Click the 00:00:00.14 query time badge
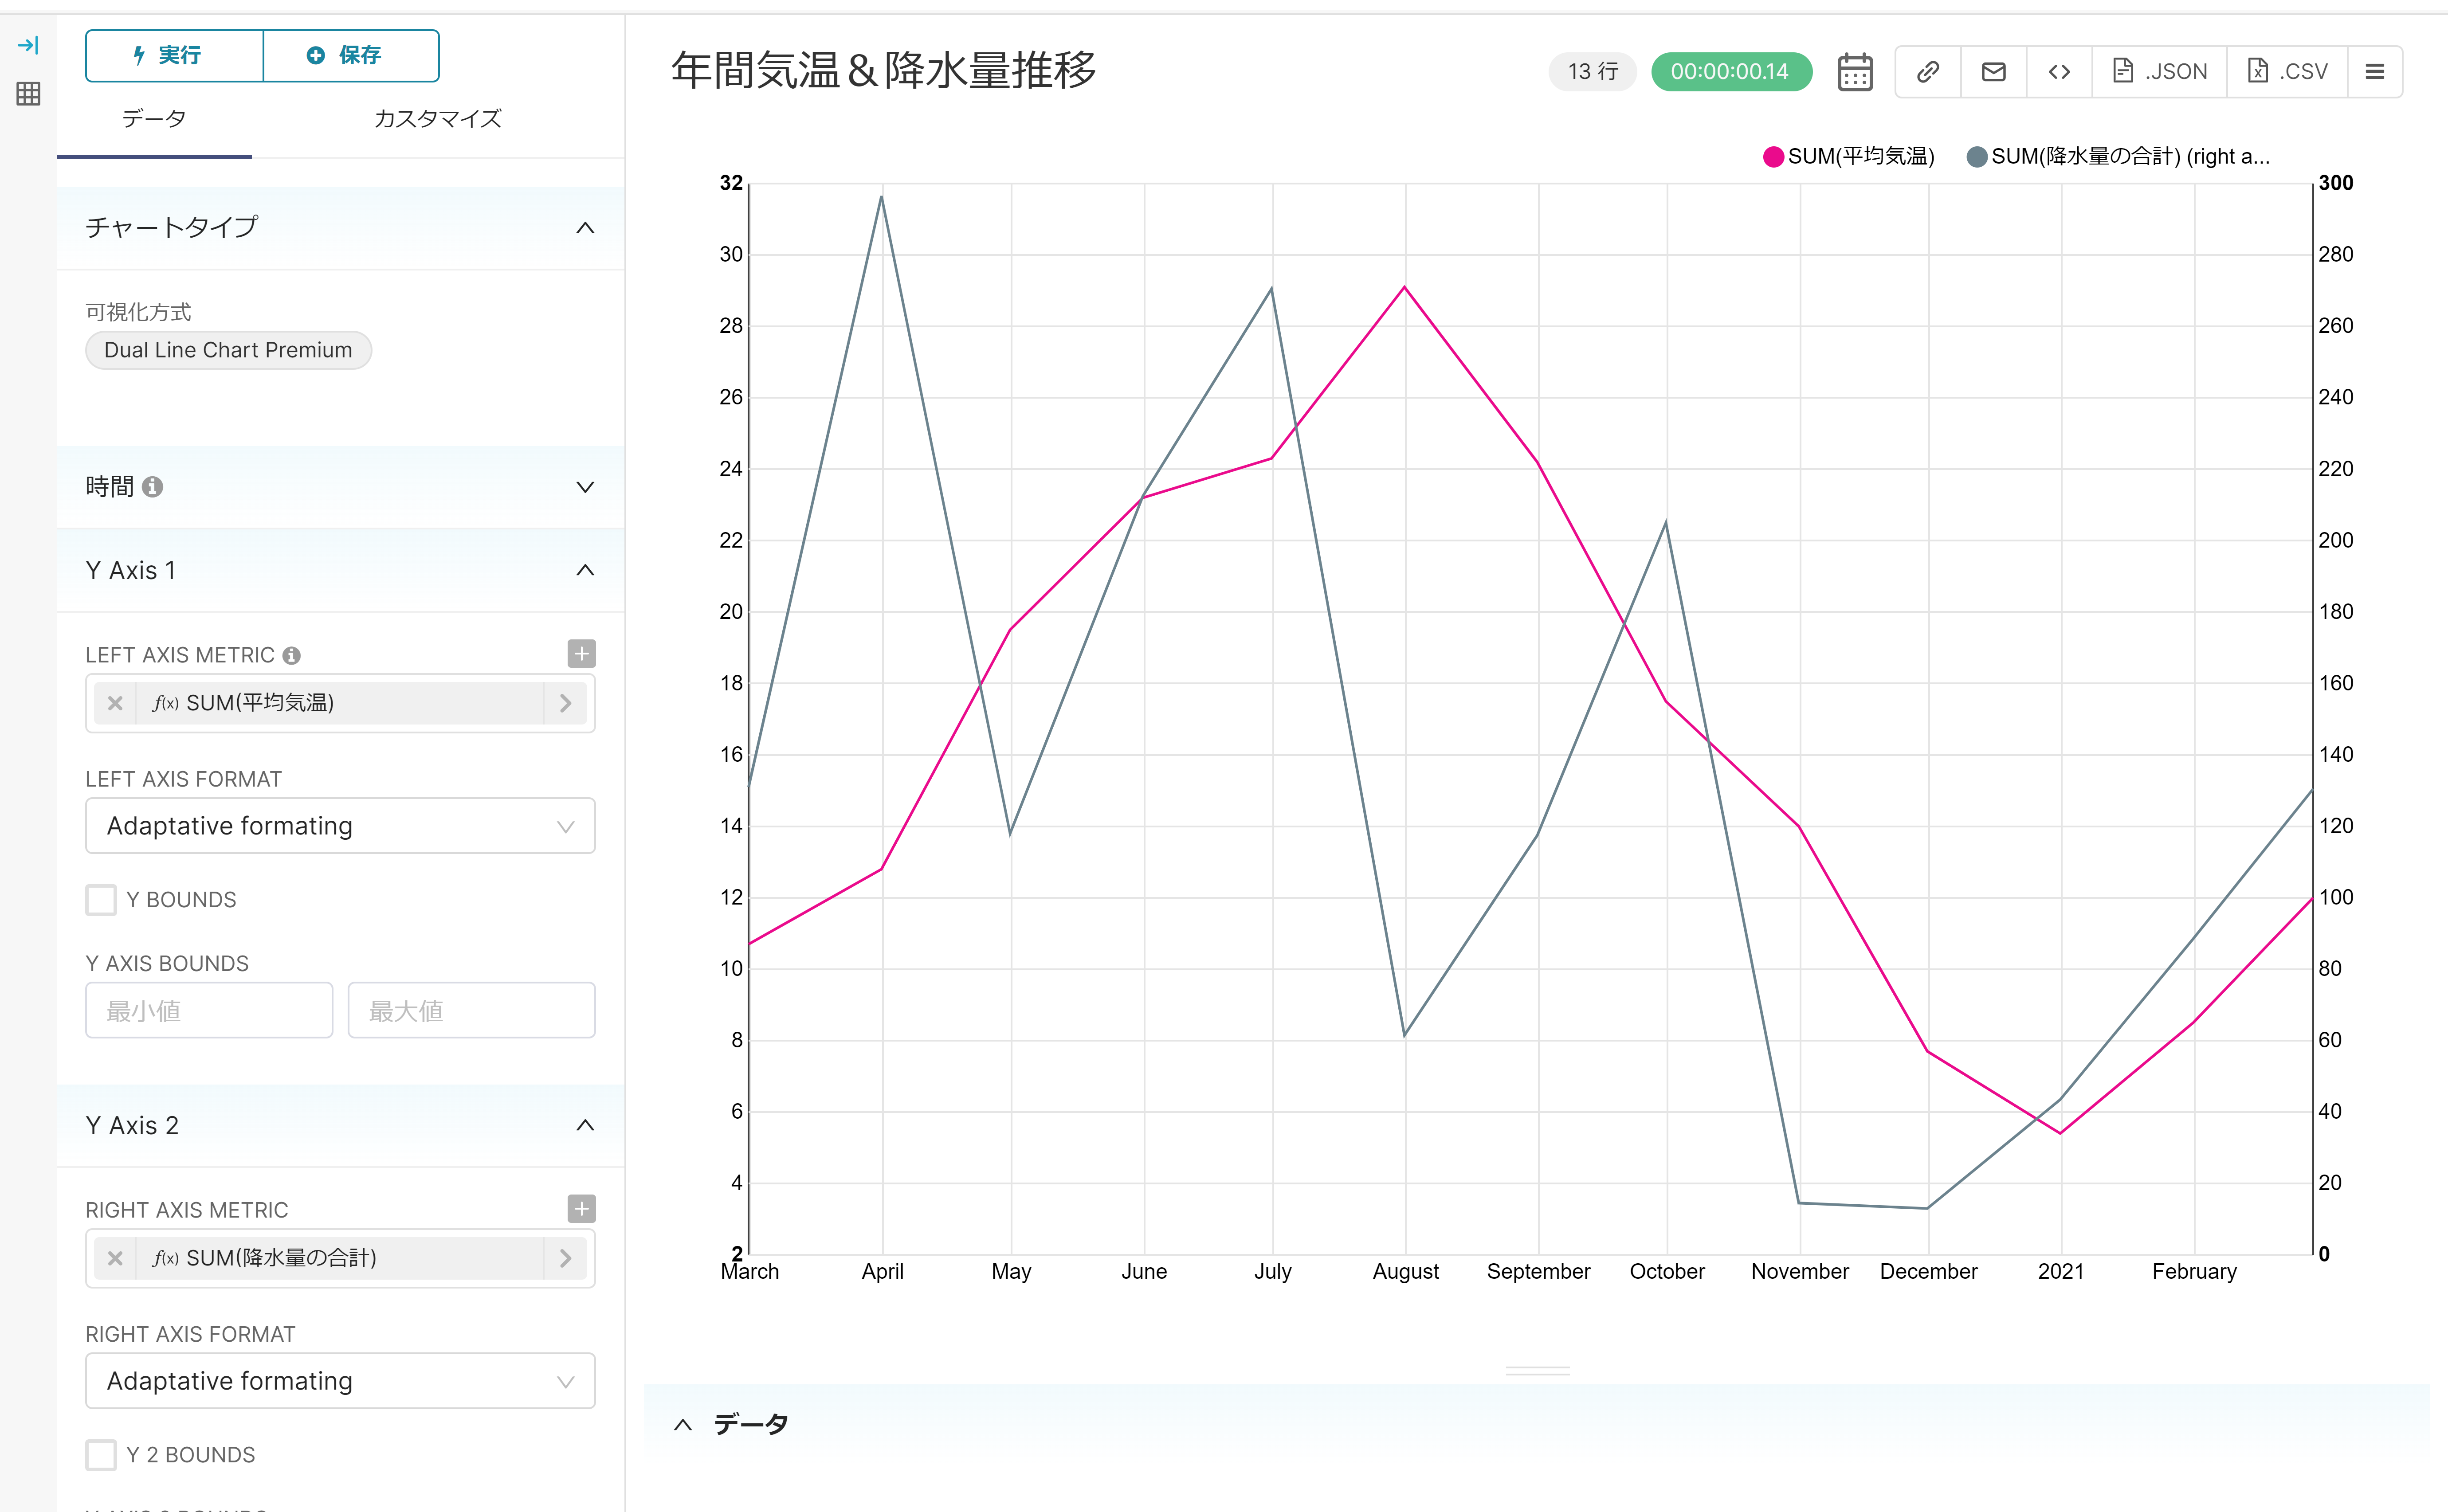This screenshot has width=2448, height=1512. pos(1731,72)
